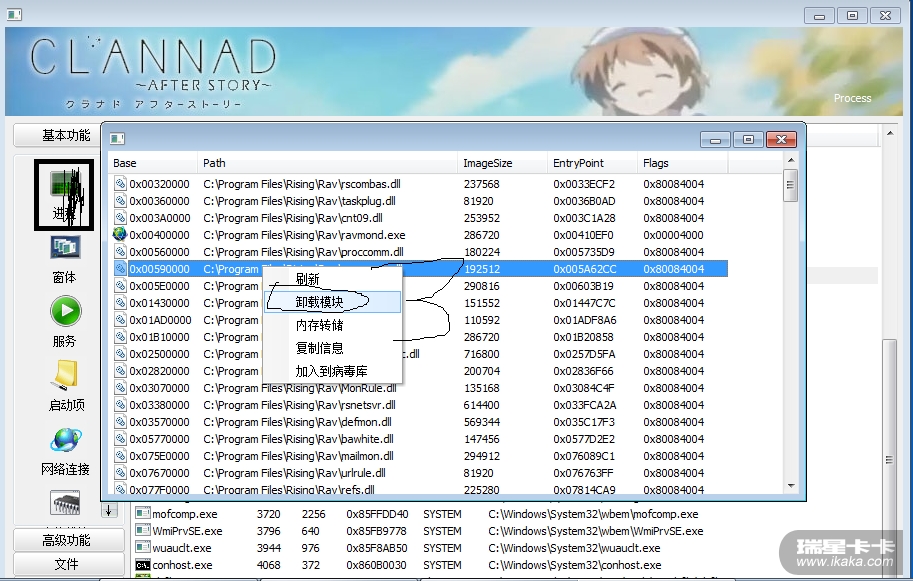
Task: Click Flags value 0x00004000
Action: pyautogui.click(x=674, y=235)
